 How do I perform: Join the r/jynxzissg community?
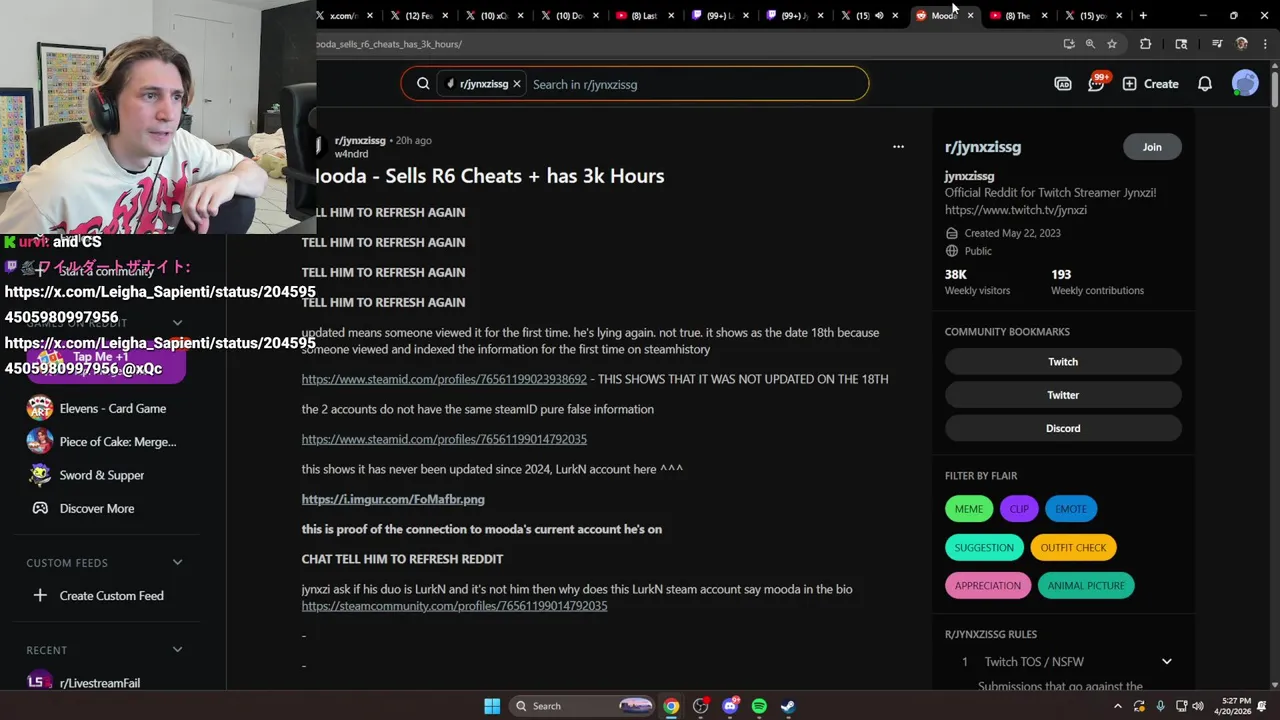[x=1152, y=147]
